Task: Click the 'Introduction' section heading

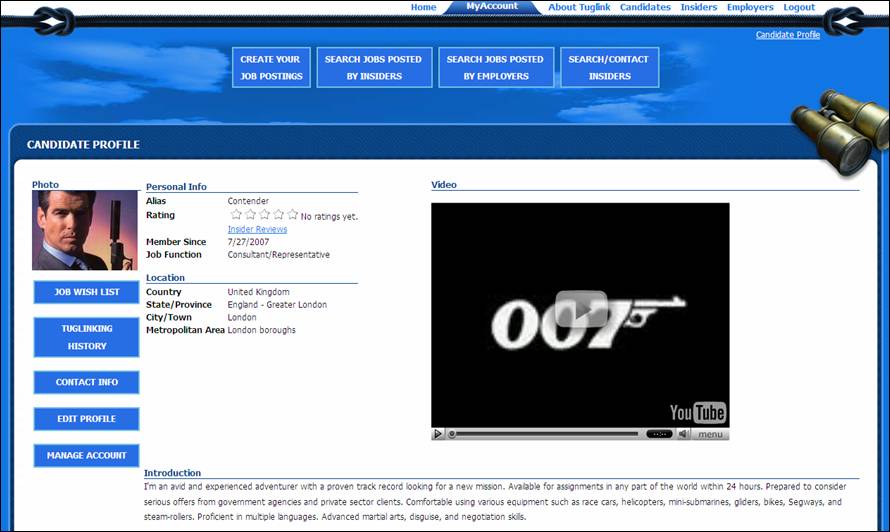Action: (x=172, y=473)
